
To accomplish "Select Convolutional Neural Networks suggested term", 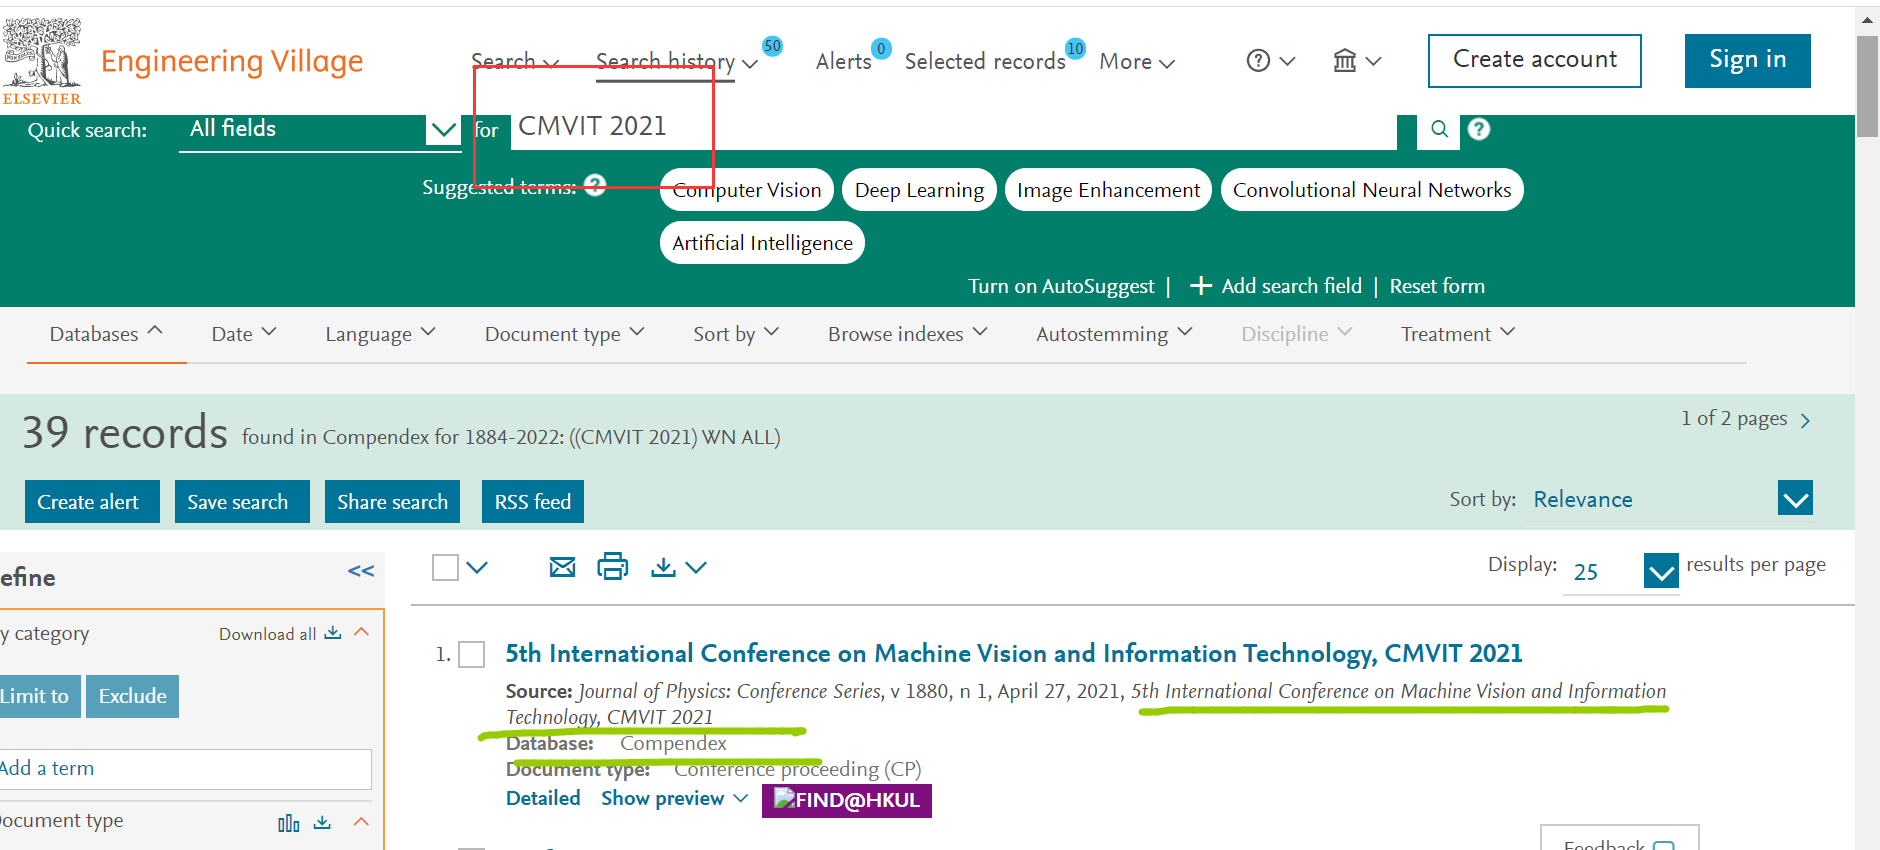I will tap(1372, 190).
